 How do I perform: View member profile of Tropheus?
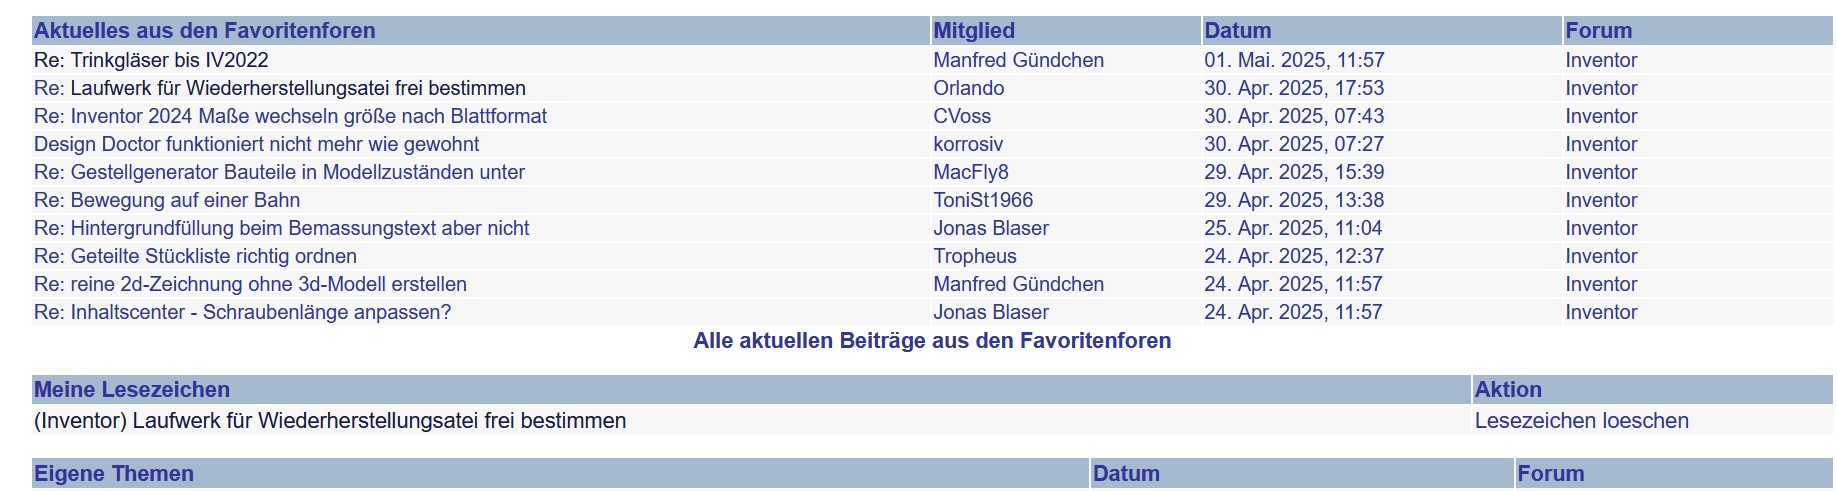975,256
